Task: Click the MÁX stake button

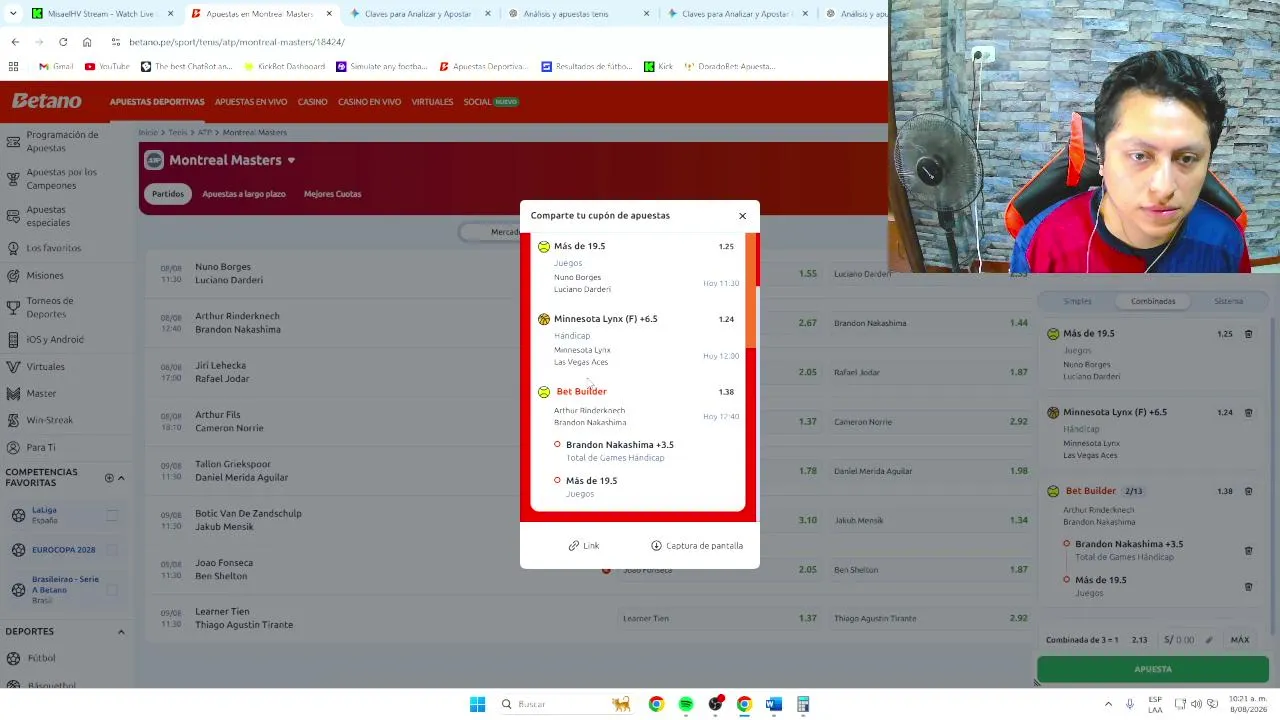Action: (x=1240, y=640)
